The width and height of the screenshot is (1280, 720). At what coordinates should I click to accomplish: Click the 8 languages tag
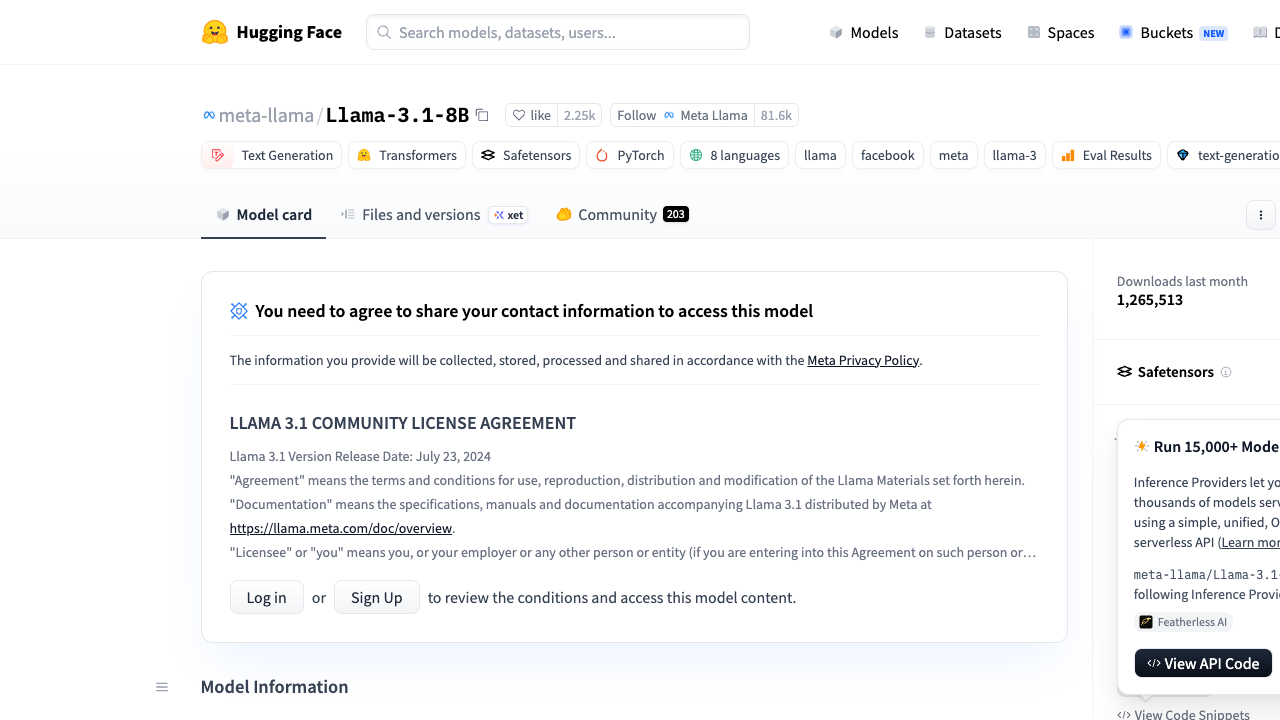735,155
